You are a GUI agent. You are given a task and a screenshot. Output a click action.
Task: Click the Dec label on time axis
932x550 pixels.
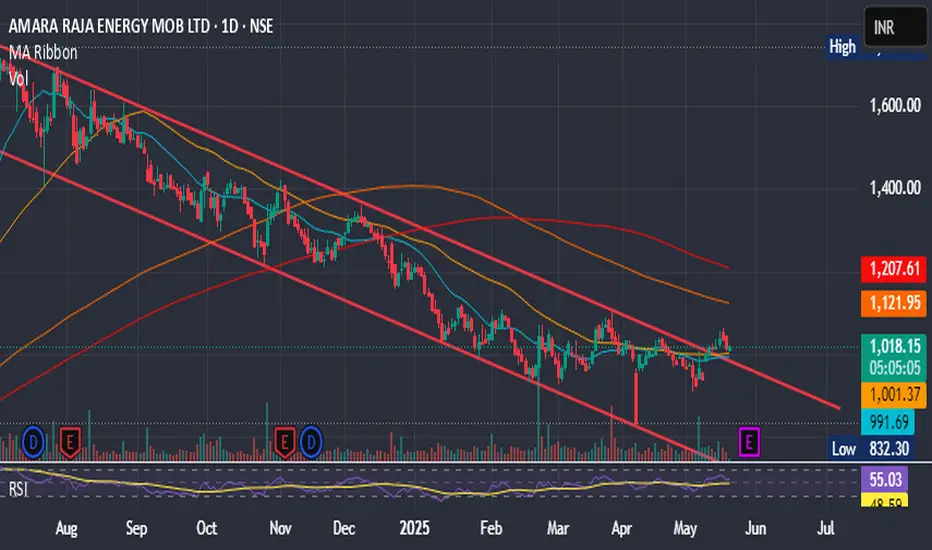coord(344,528)
